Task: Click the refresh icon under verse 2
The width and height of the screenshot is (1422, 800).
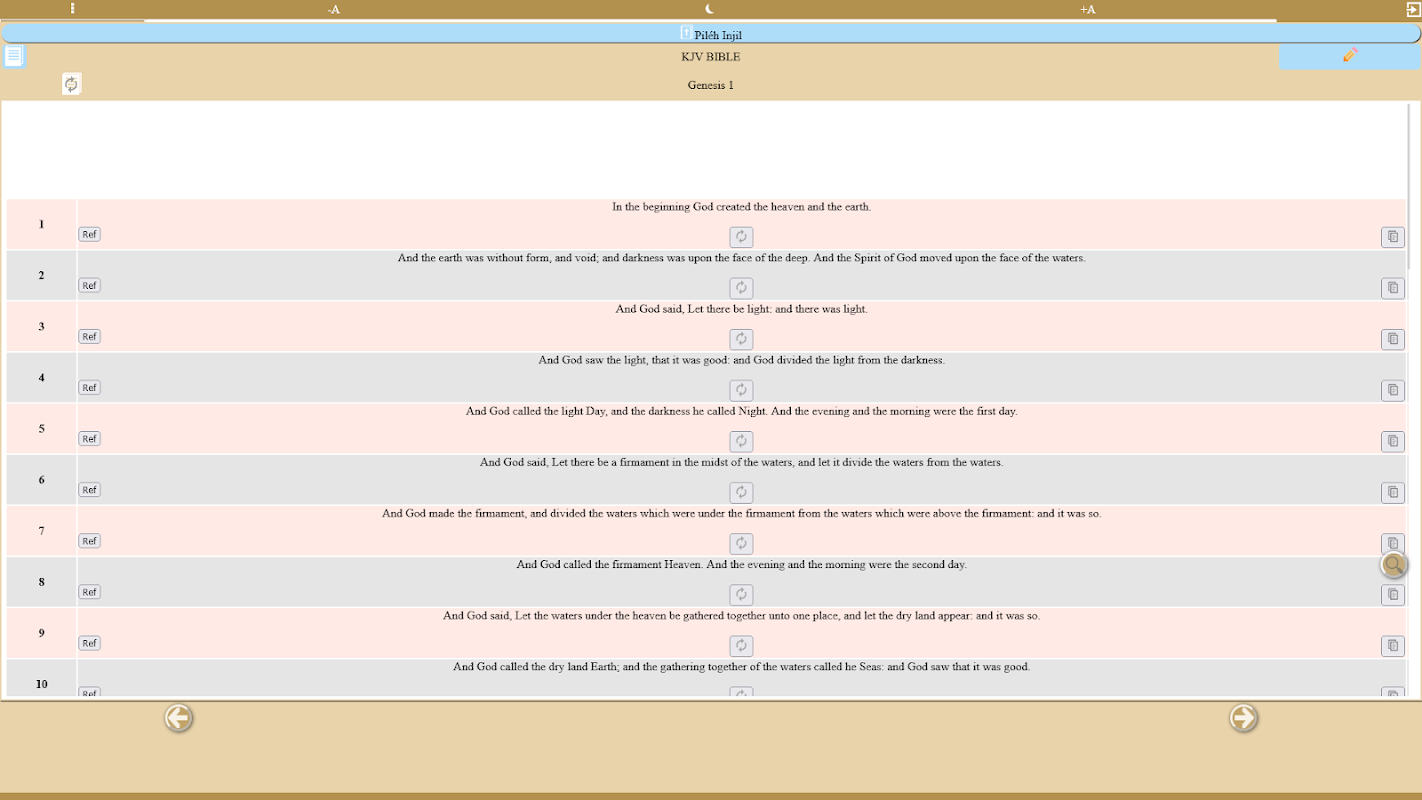Action: [741, 288]
